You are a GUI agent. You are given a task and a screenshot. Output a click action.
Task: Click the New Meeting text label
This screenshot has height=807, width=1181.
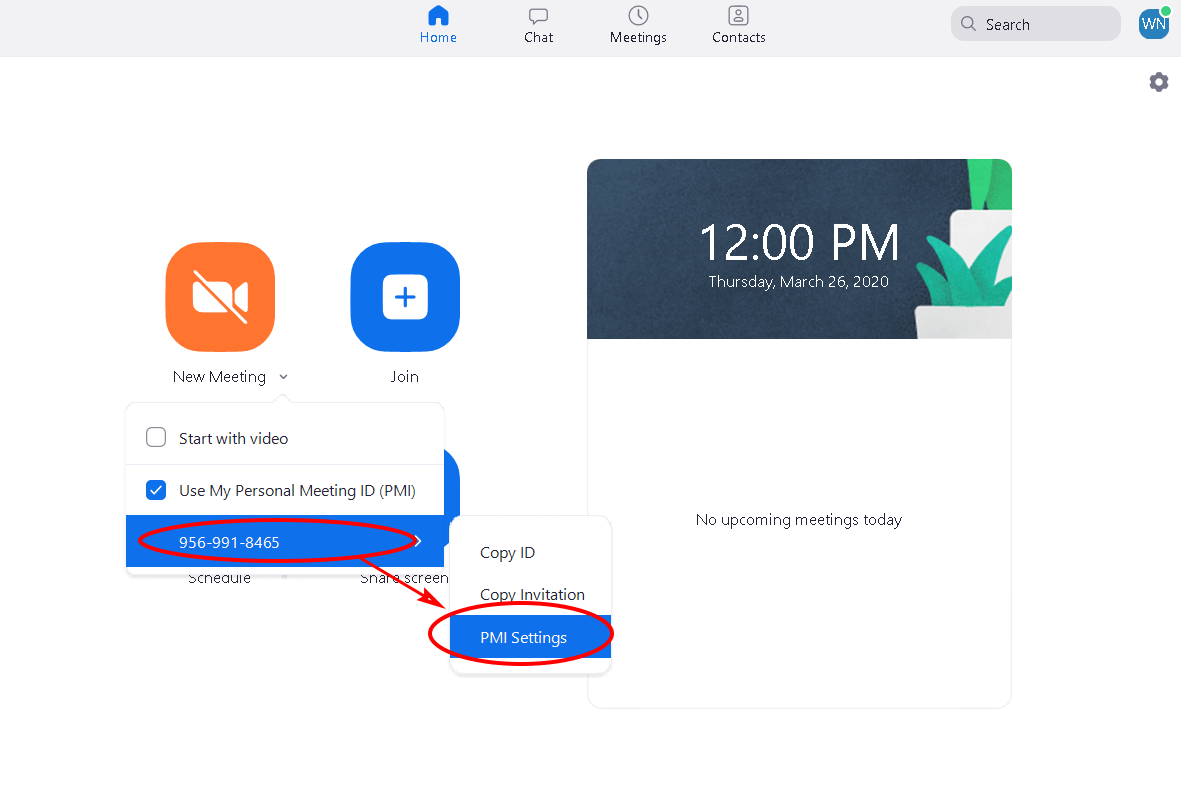click(219, 377)
